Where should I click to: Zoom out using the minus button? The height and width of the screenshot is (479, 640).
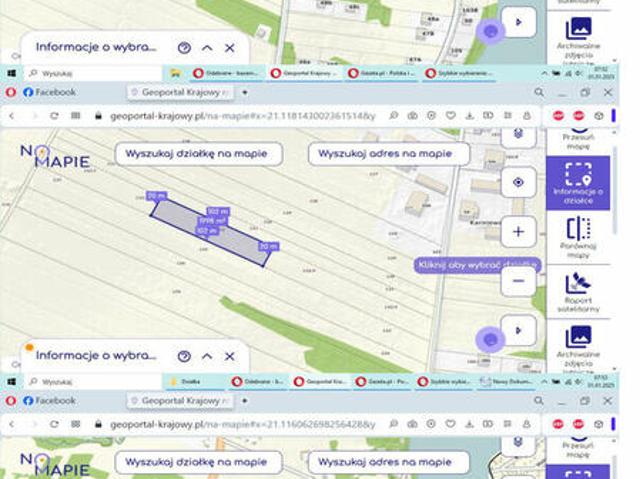coord(518,281)
